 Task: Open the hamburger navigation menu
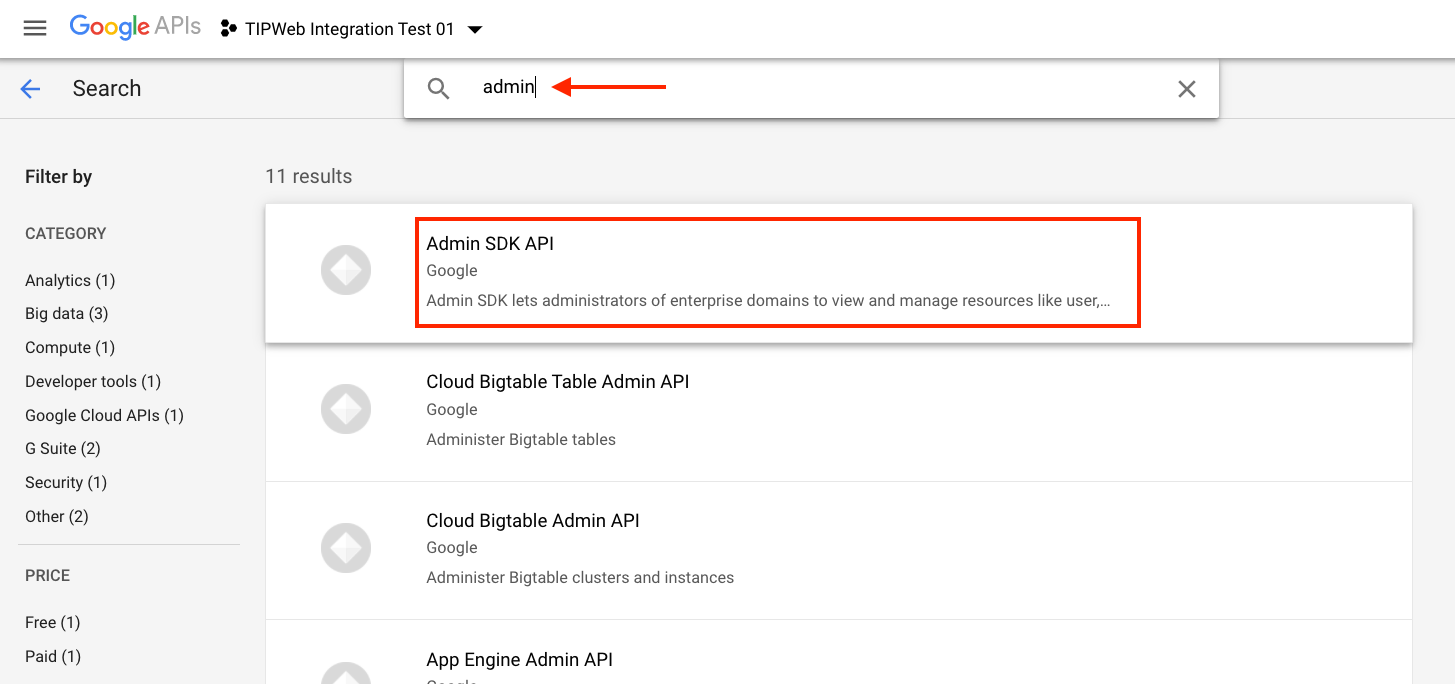pos(35,29)
